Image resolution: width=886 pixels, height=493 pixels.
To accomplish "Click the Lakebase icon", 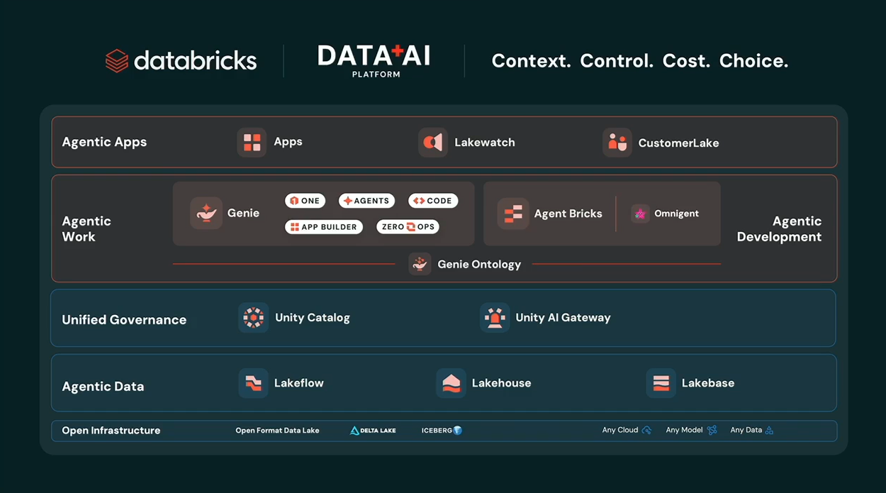I will pos(661,383).
